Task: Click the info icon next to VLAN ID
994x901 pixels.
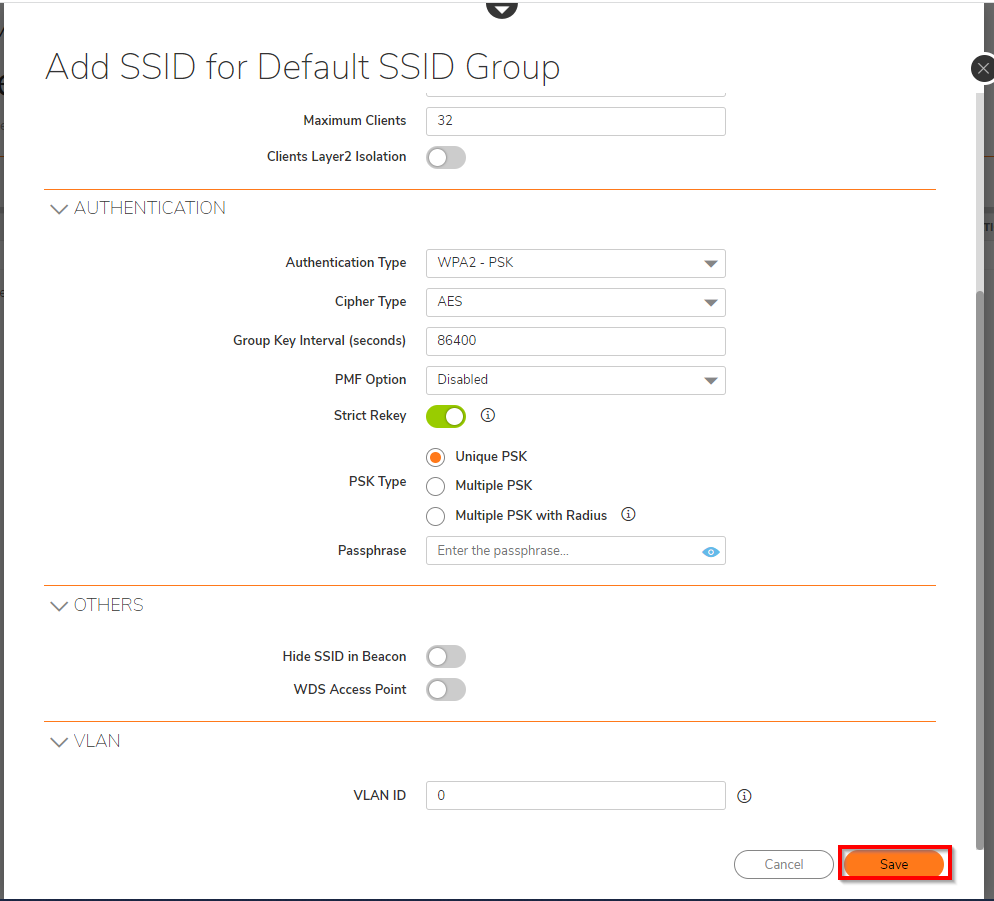Action: 744,796
